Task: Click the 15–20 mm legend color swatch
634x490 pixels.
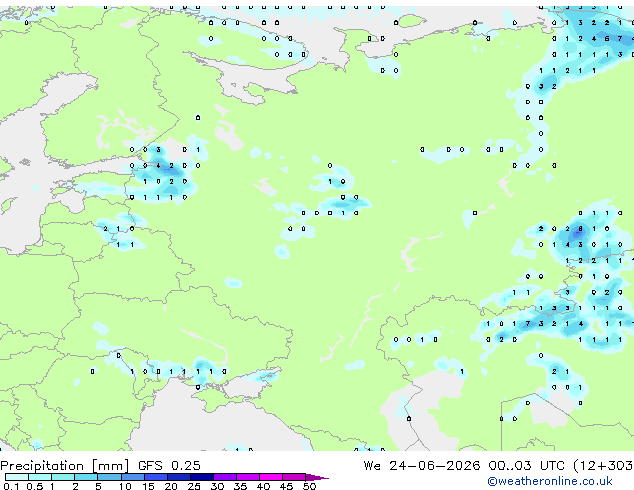Action: [156, 477]
